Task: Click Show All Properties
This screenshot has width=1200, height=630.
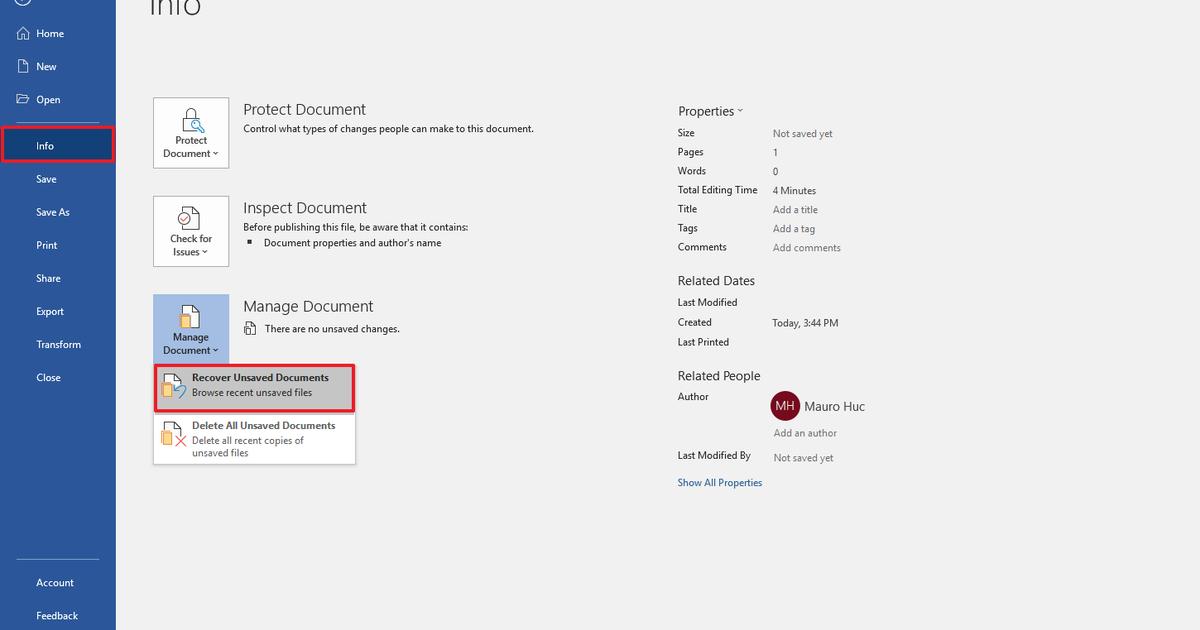Action: 719,482
